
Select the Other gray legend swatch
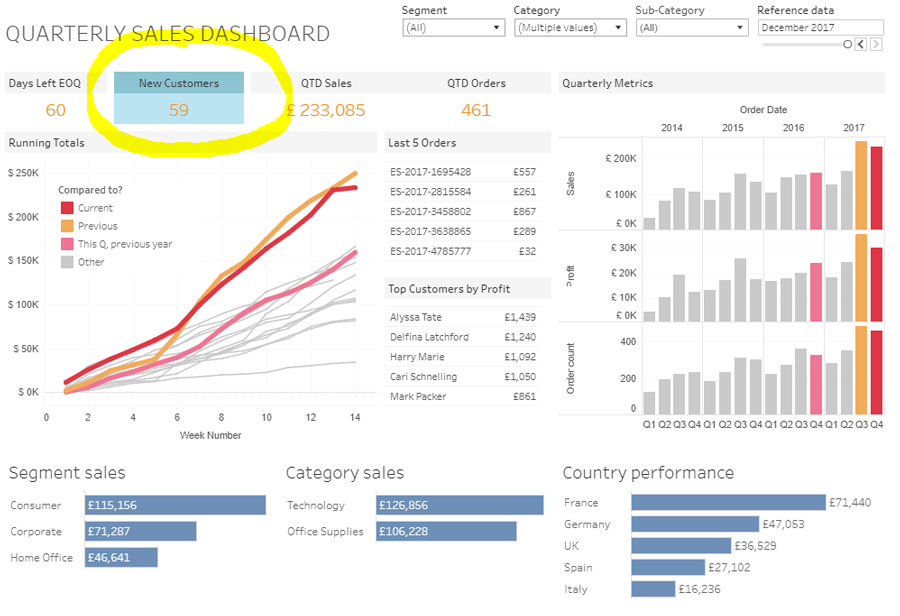coord(67,262)
